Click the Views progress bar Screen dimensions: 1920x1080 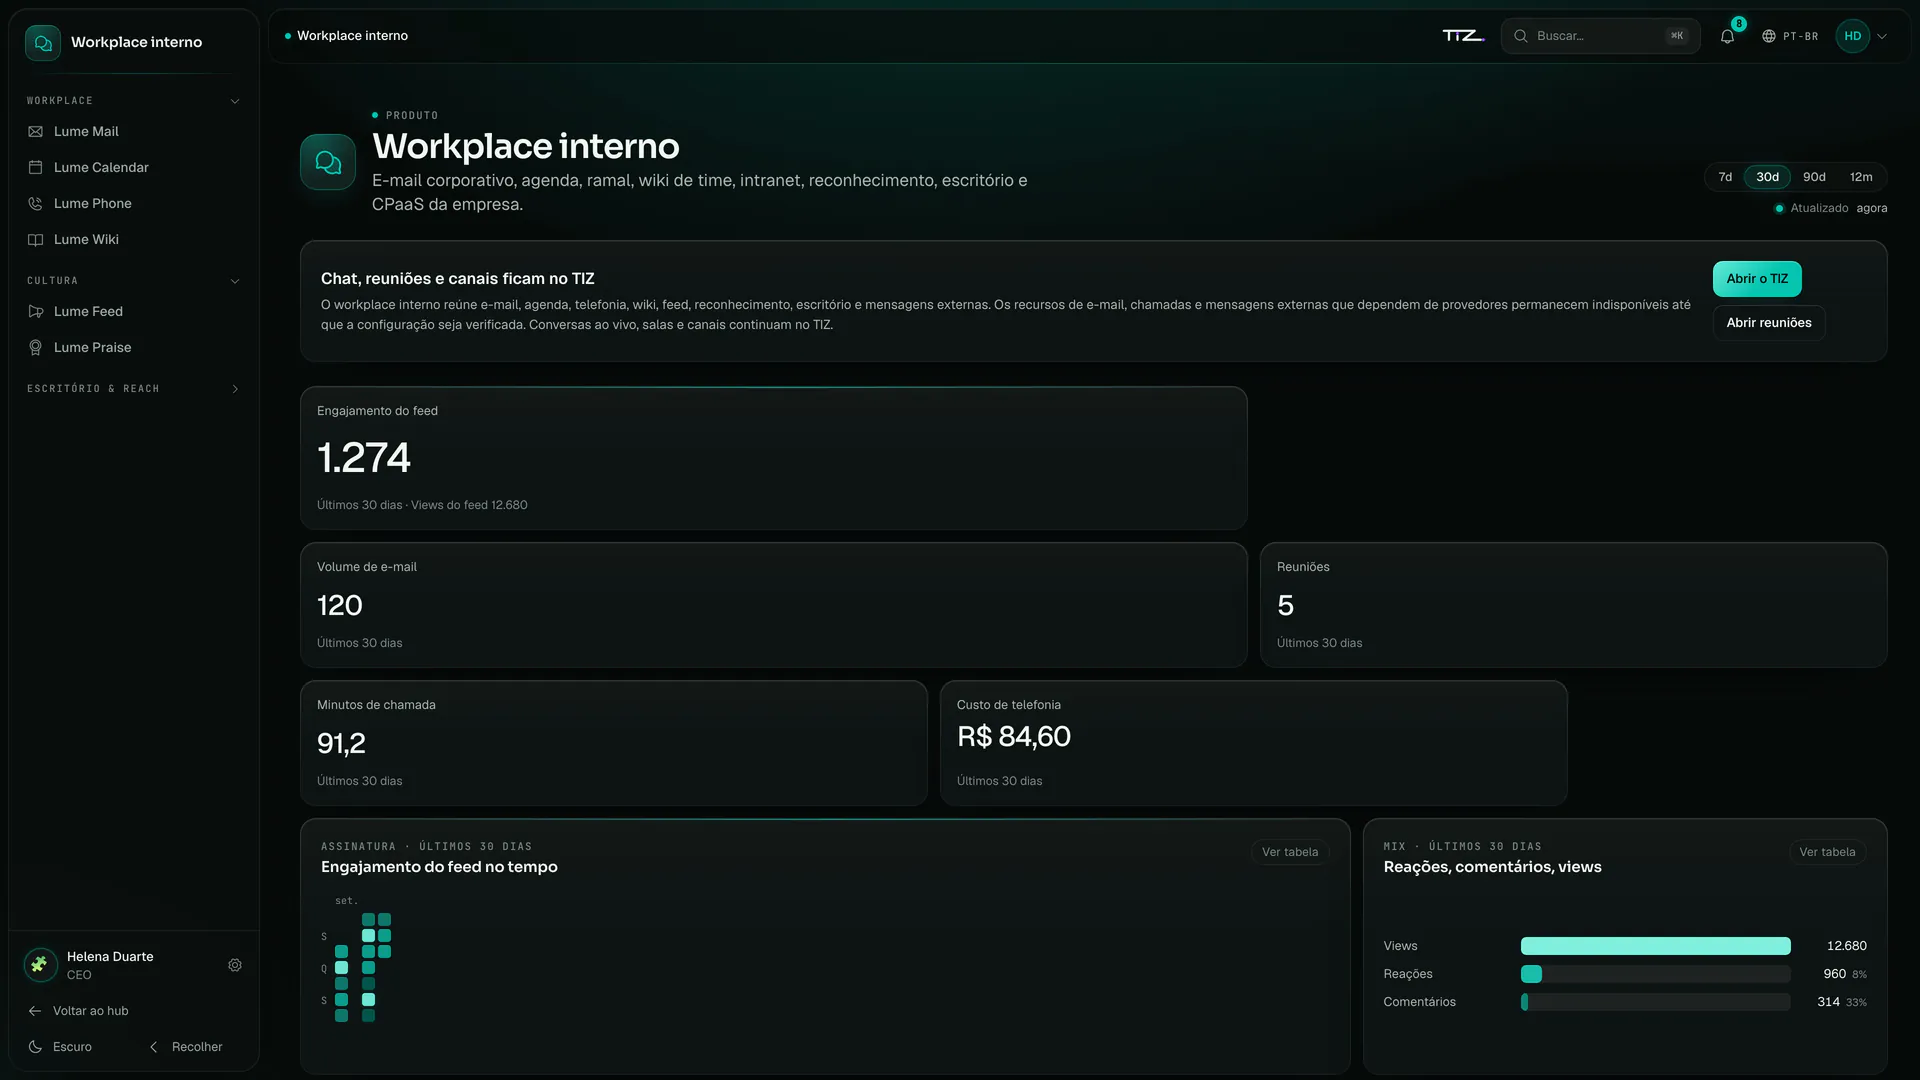[x=1655, y=946]
